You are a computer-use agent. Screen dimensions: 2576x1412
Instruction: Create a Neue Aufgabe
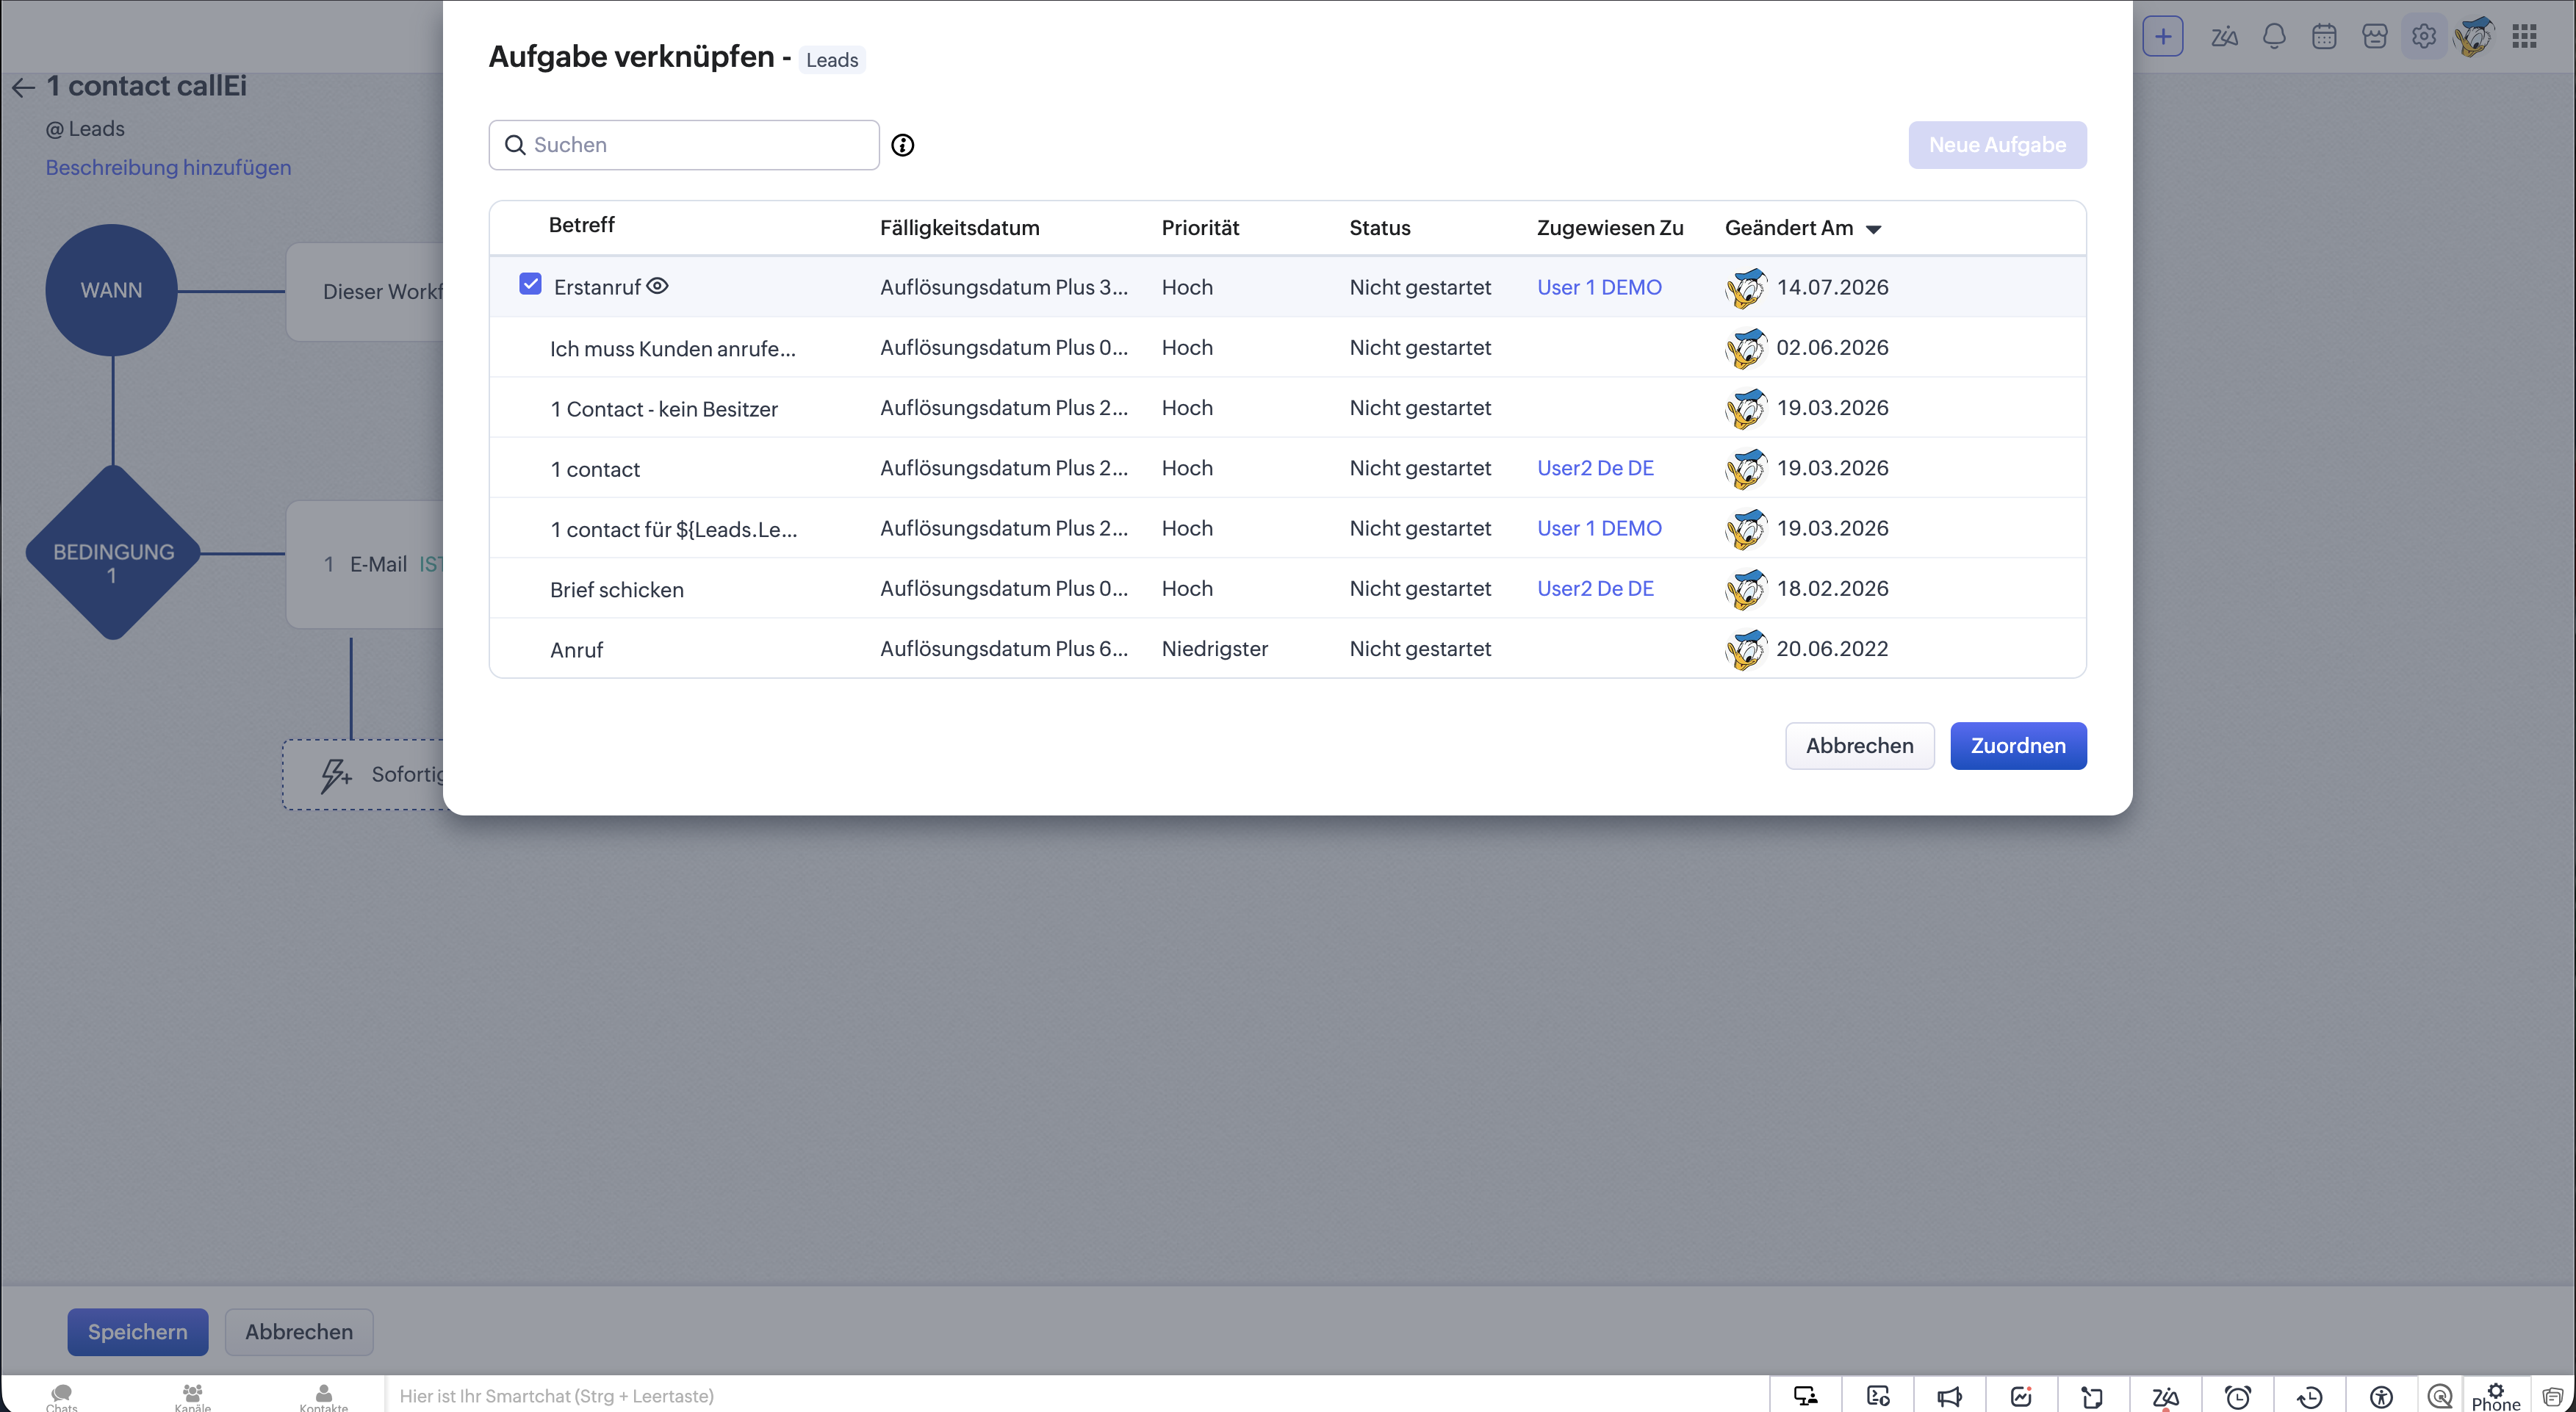coord(1997,145)
